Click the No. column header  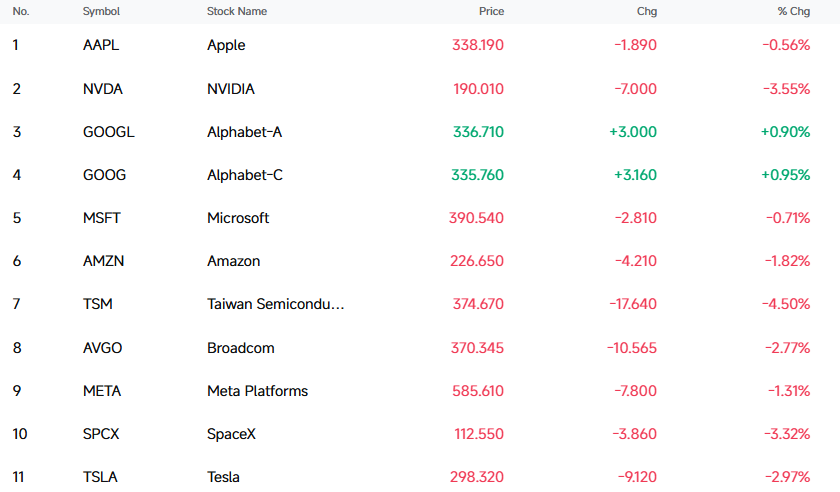pos(21,11)
